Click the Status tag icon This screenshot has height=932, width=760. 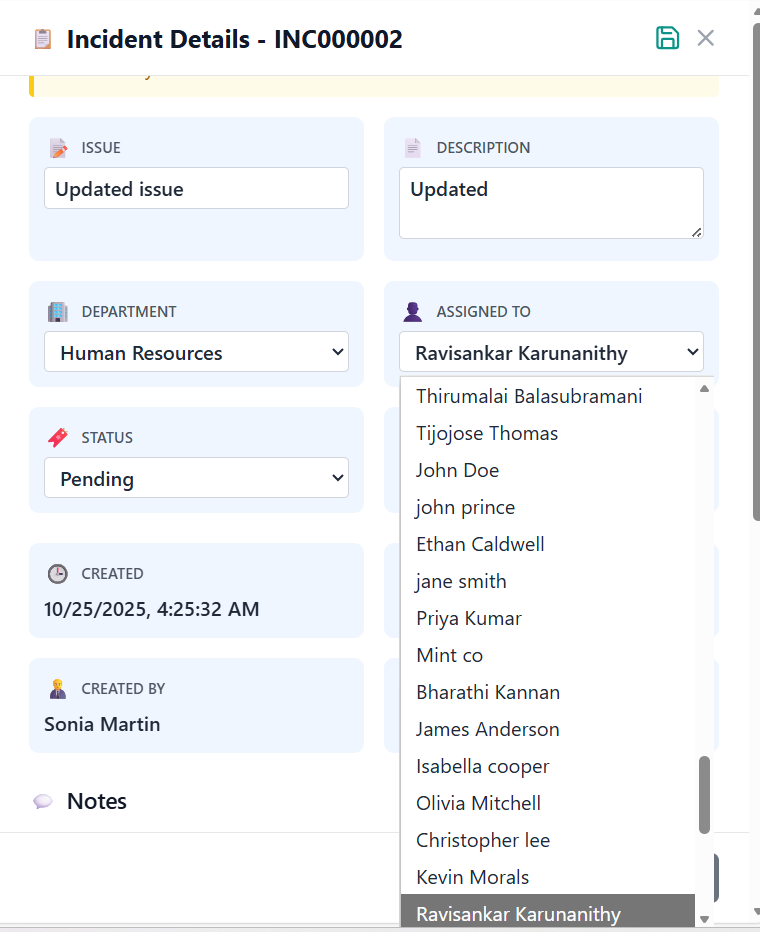59,438
